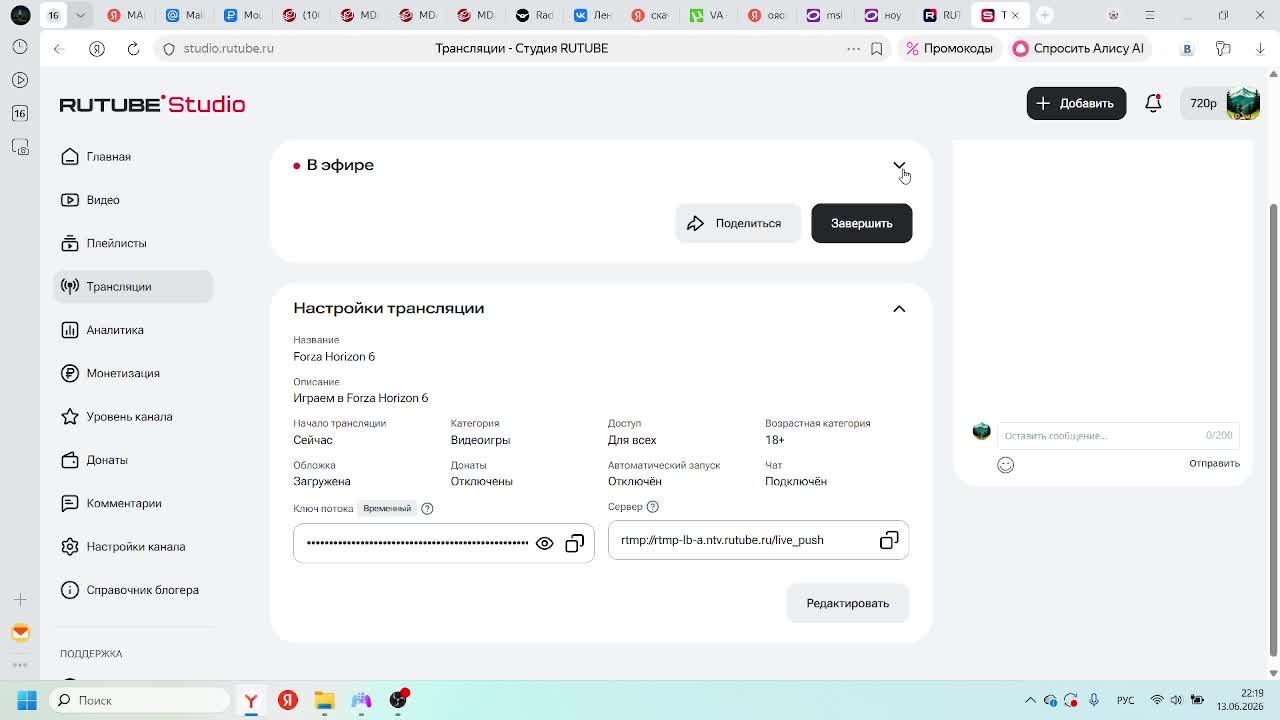Open the 720p profile label
Screen dimensions: 1280x720
(1203, 104)
